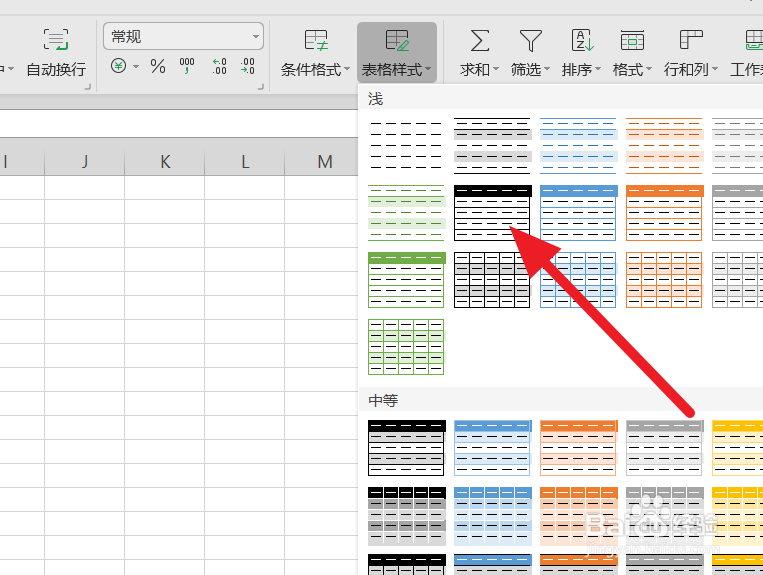Viewport: 763px width, 575px height.
Task: Choose light black banded rows style
Action: [x=492, y=145]
